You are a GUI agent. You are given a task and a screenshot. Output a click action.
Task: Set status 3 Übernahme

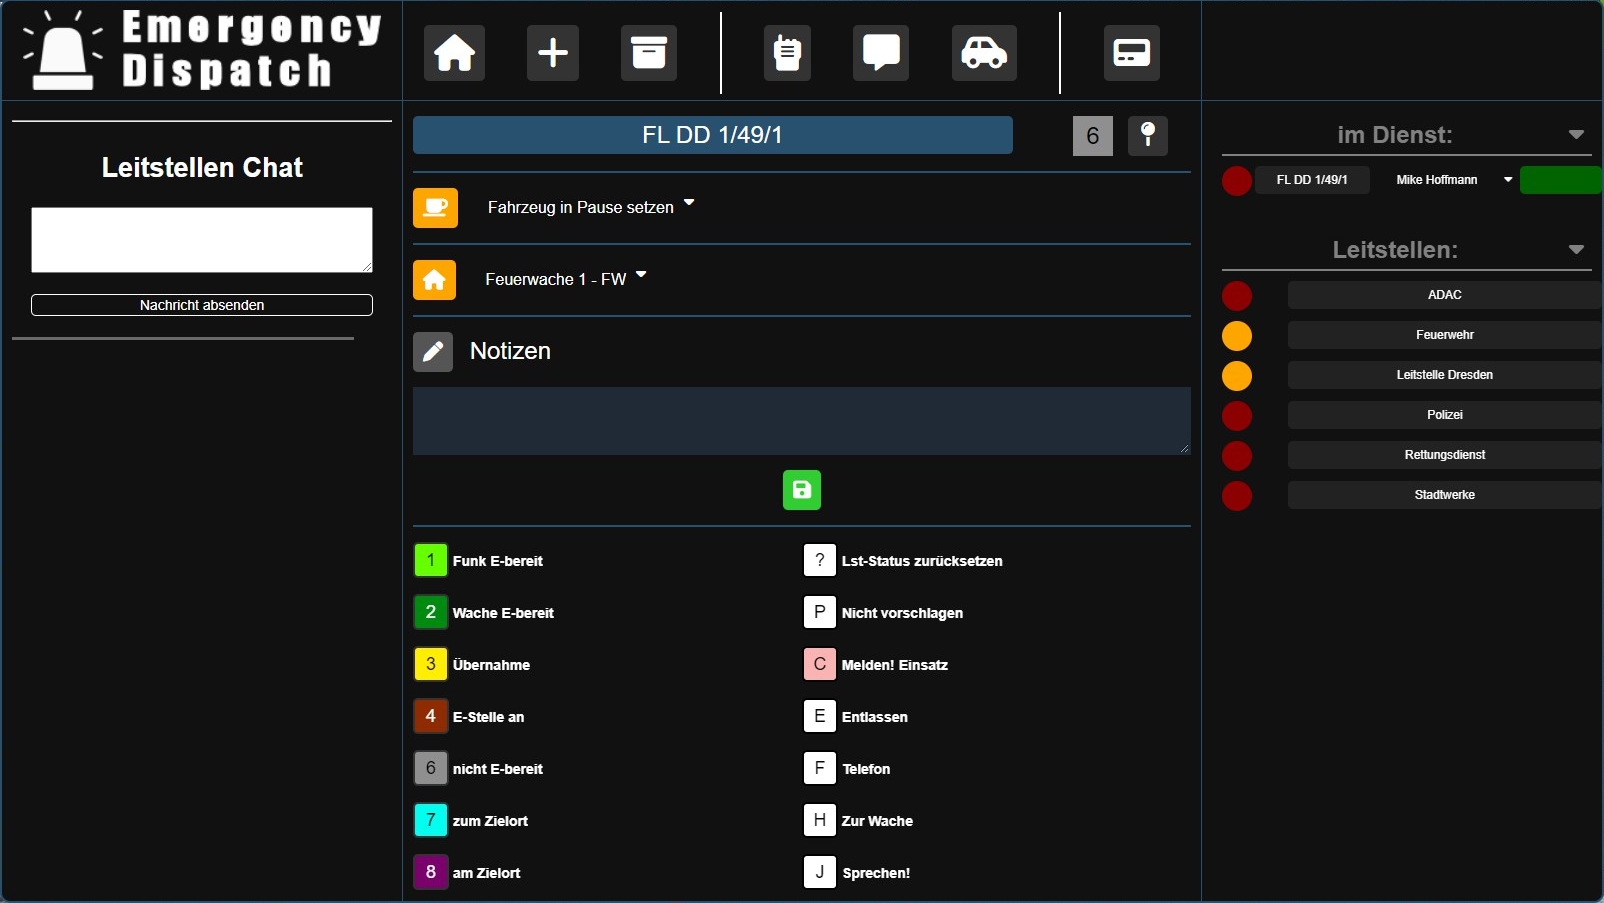pyautogui.click(x=431, y=665)
